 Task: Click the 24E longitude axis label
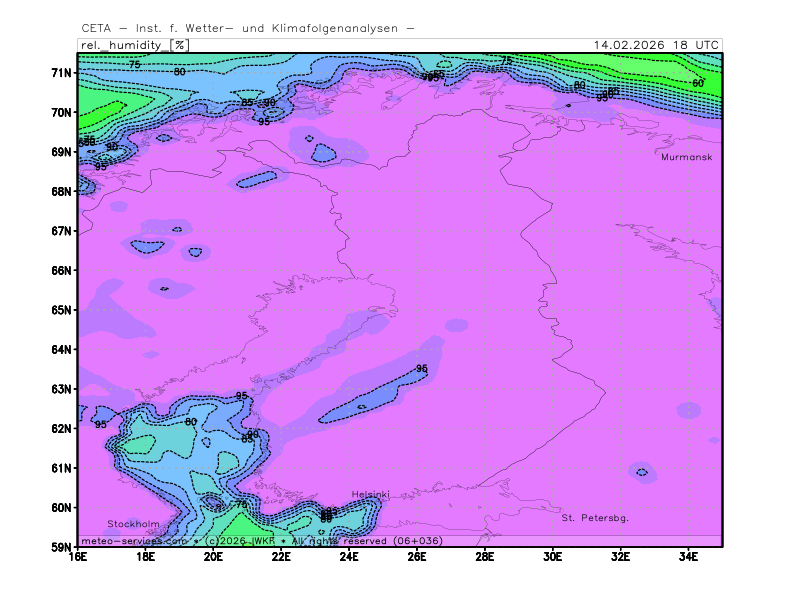coord(349,557)
